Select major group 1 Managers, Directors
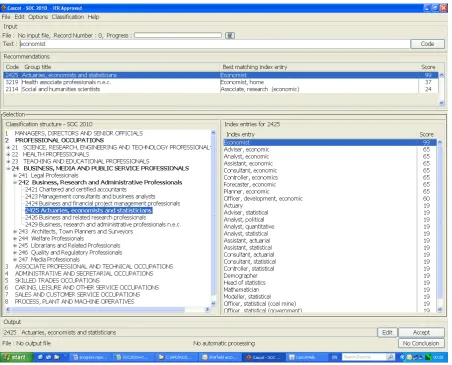Image resolution: width=452 pixels, height=365 pixels. point(74,133)
